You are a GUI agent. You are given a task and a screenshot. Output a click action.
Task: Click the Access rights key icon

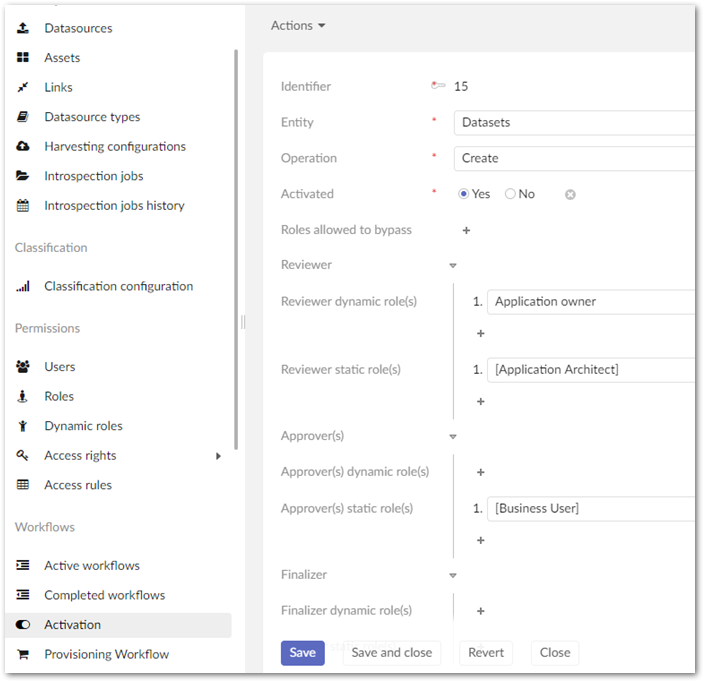(23, 456)
